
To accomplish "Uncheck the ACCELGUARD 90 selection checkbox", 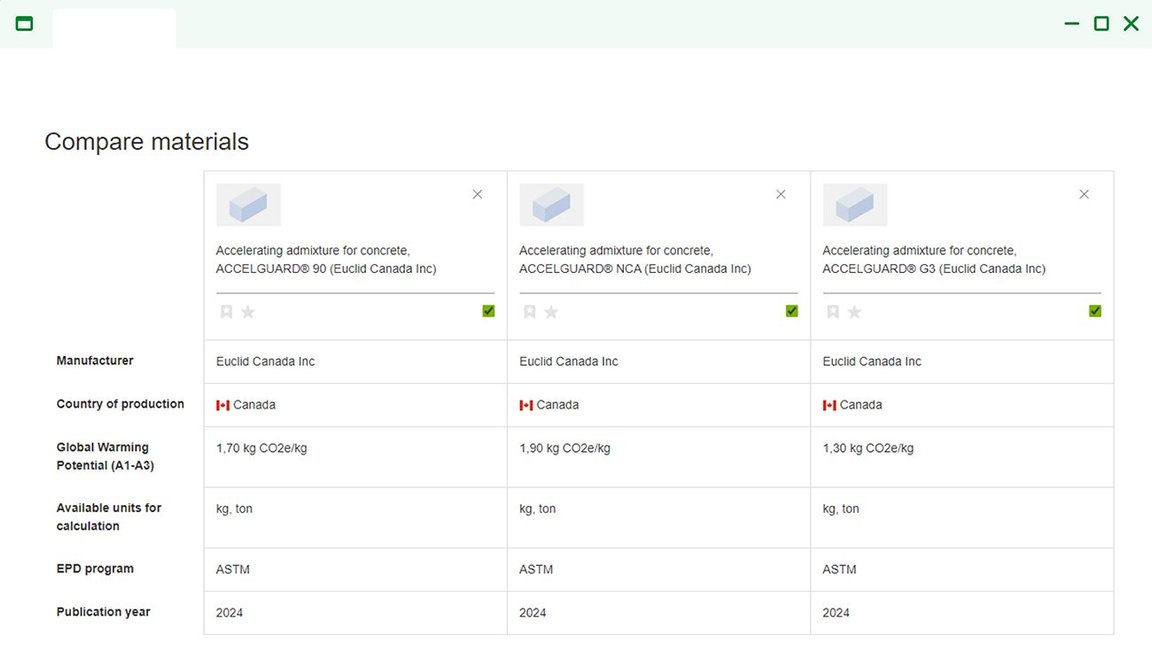I will (489, 311).
